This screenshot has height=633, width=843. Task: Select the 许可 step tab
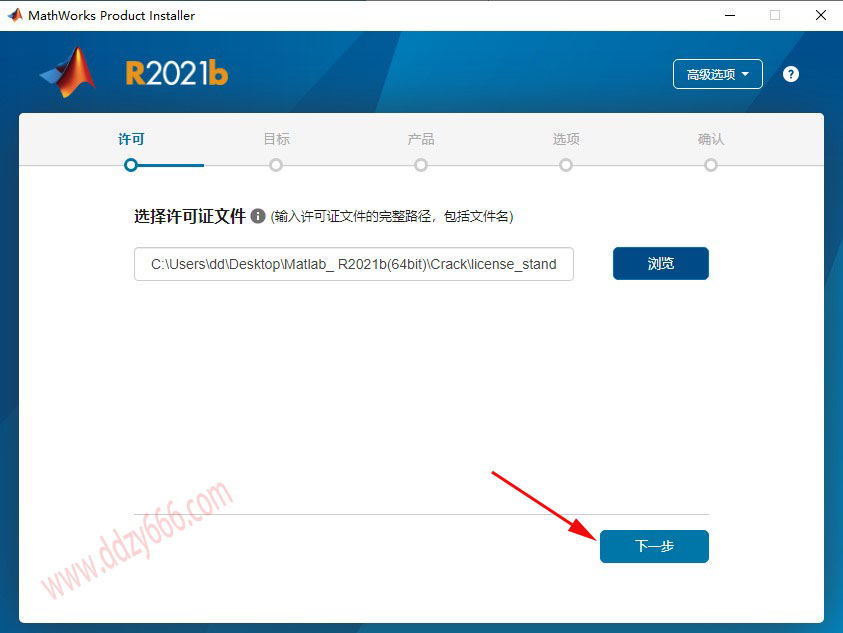[x=131, y=139]
